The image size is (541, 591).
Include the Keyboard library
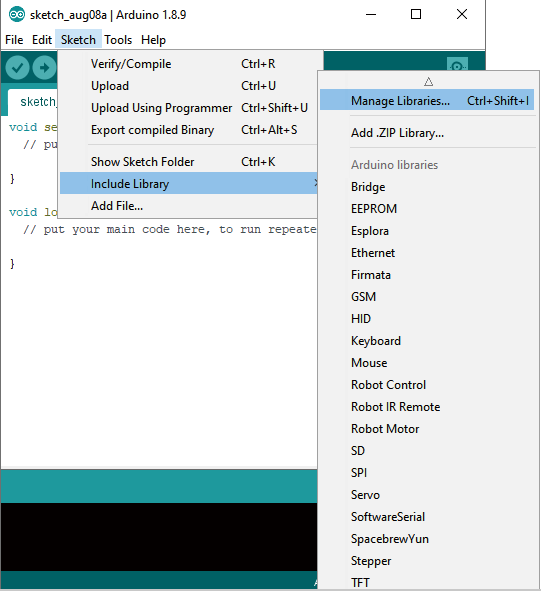tap(427, 341)
